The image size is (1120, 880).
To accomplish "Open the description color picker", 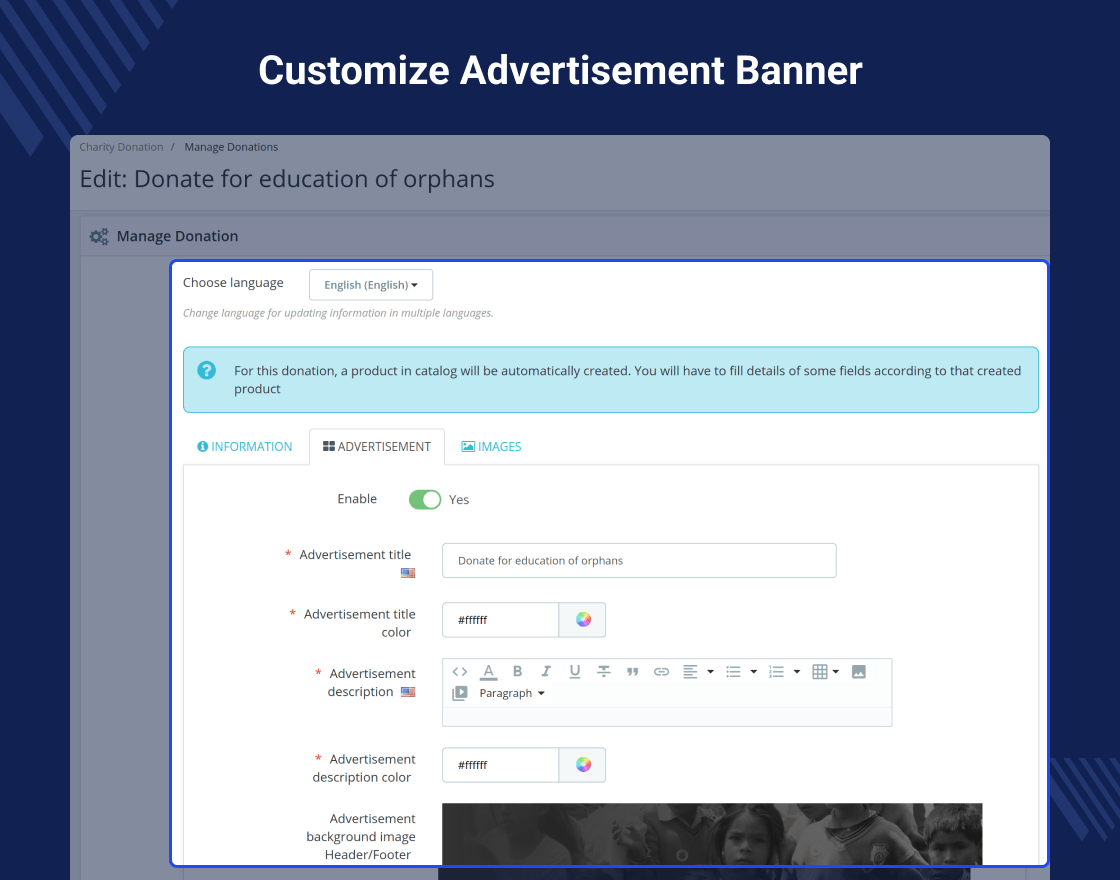I will click(x=583, y=765).
